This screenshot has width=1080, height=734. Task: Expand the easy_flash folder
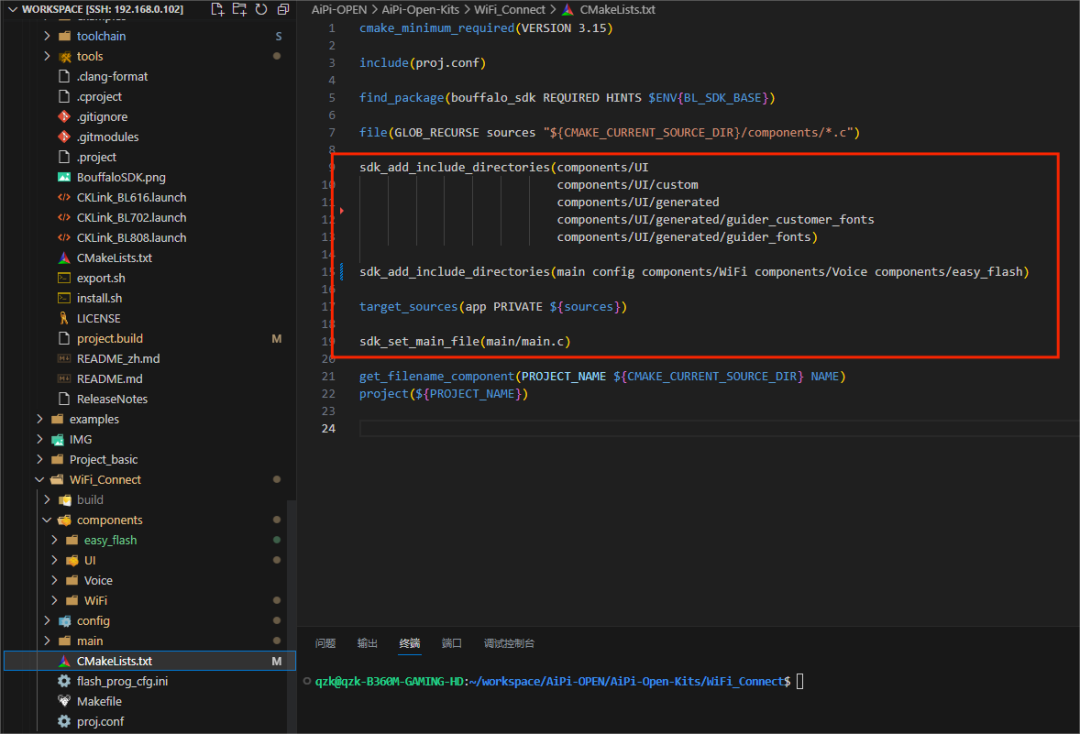coord(110,540)
